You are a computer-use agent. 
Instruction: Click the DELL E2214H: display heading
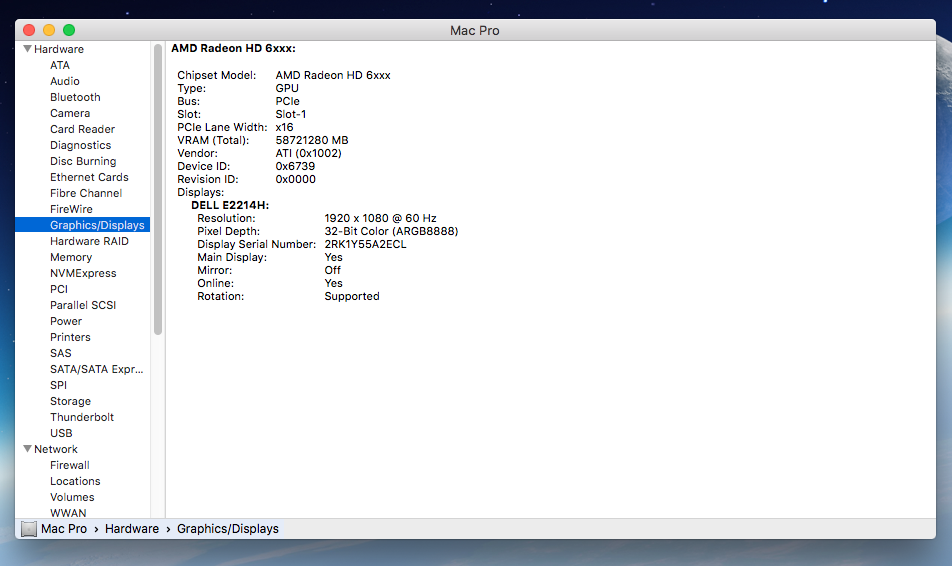point(230,205)
